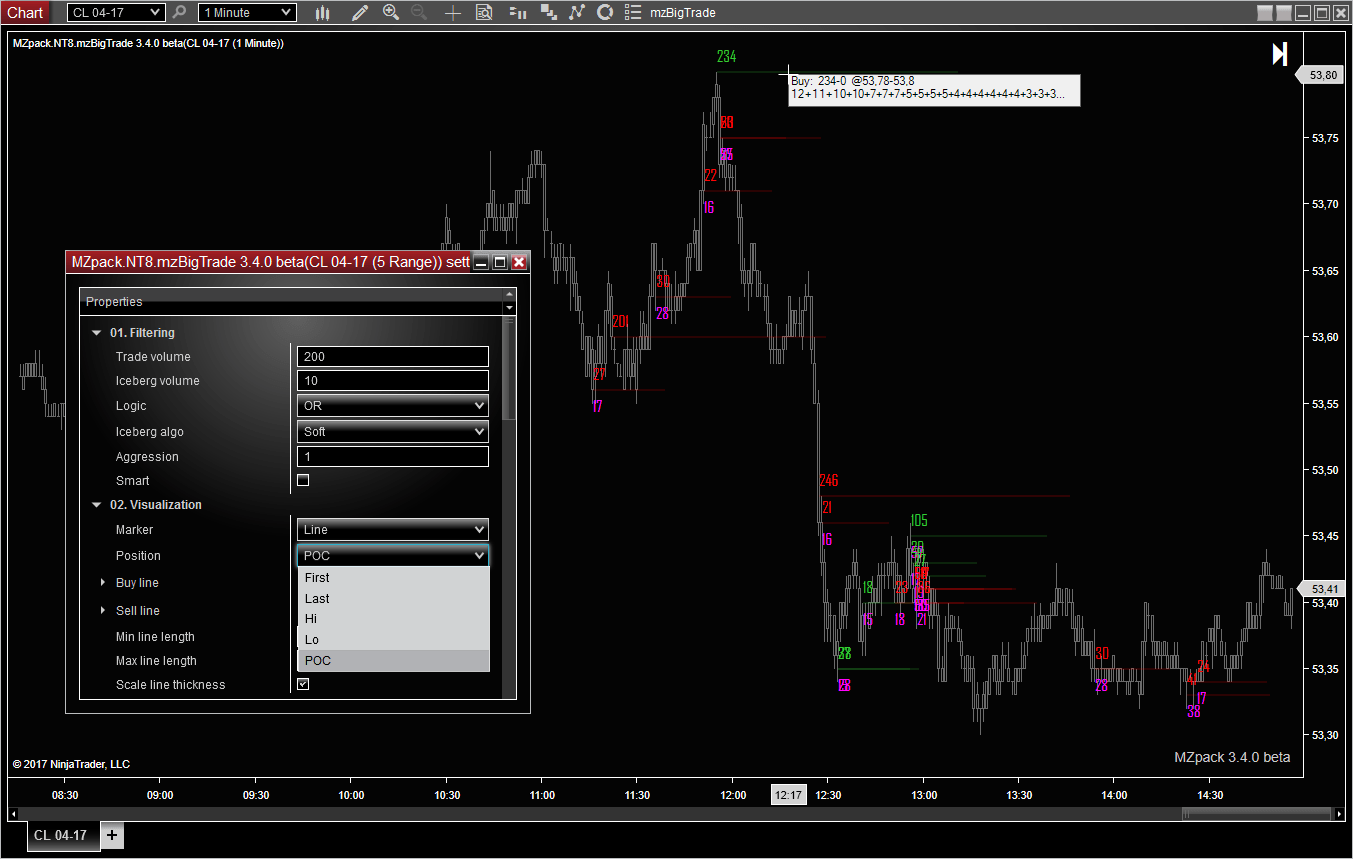Maximize the mzBigTrade settings dialog
The image size is (1353, 859).
[x=500, y=262]
